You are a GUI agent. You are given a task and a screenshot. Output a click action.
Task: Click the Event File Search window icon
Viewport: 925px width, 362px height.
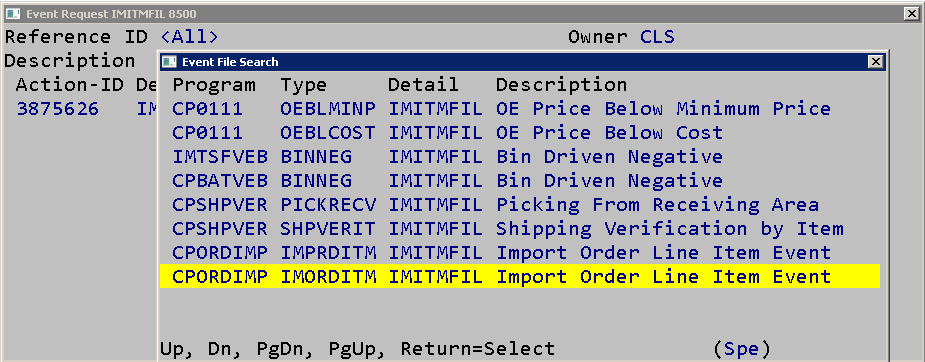click(169, 62)
